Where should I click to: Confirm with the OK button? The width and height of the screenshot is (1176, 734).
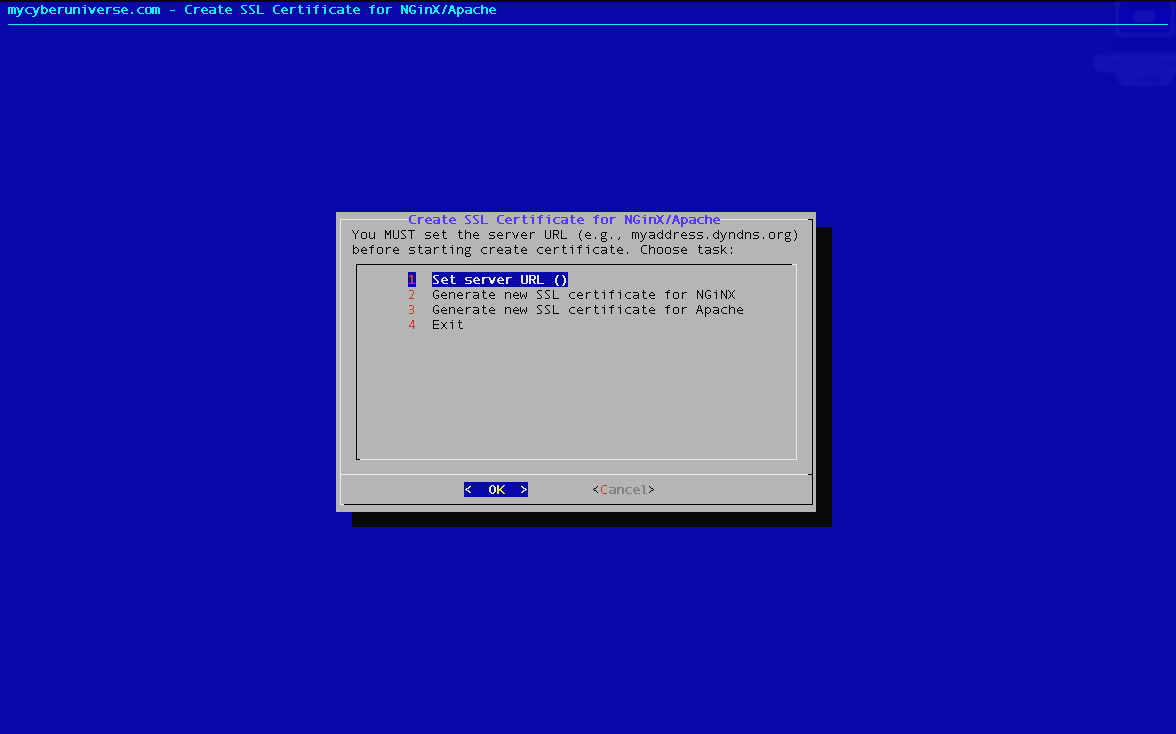tap(496, 490)
